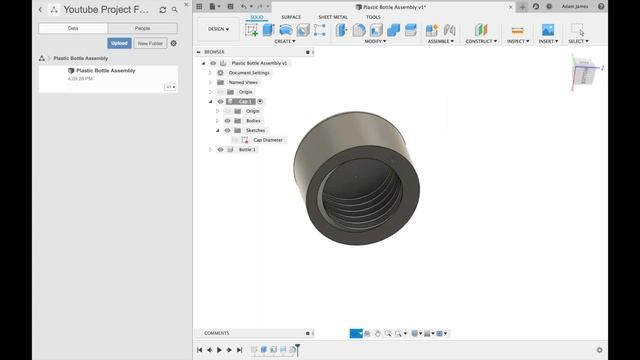Select the Press Pull tool

click(x=342, y=30)
